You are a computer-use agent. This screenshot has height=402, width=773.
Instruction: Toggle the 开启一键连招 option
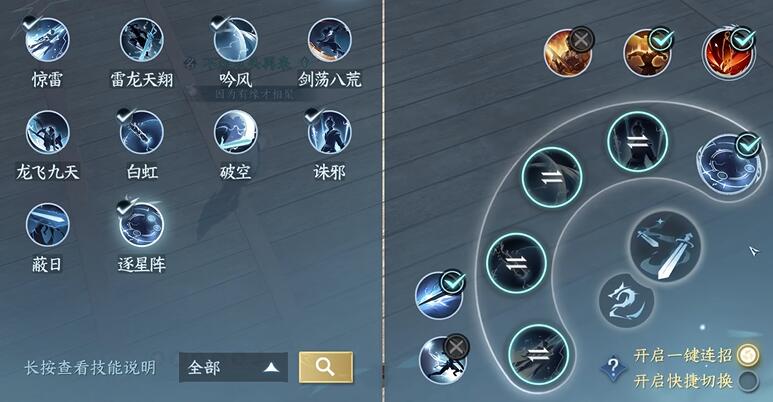(747, 355)
